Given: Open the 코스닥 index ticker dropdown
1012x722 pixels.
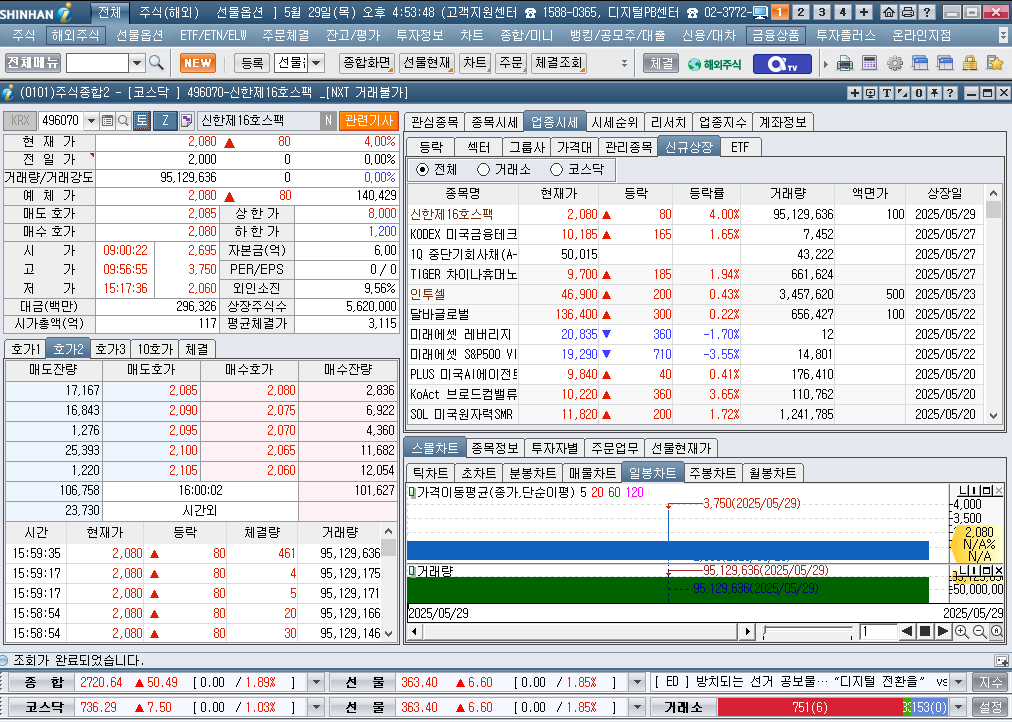Looking at the screenshot, I should pyautogui.click(x=316, y=707).
